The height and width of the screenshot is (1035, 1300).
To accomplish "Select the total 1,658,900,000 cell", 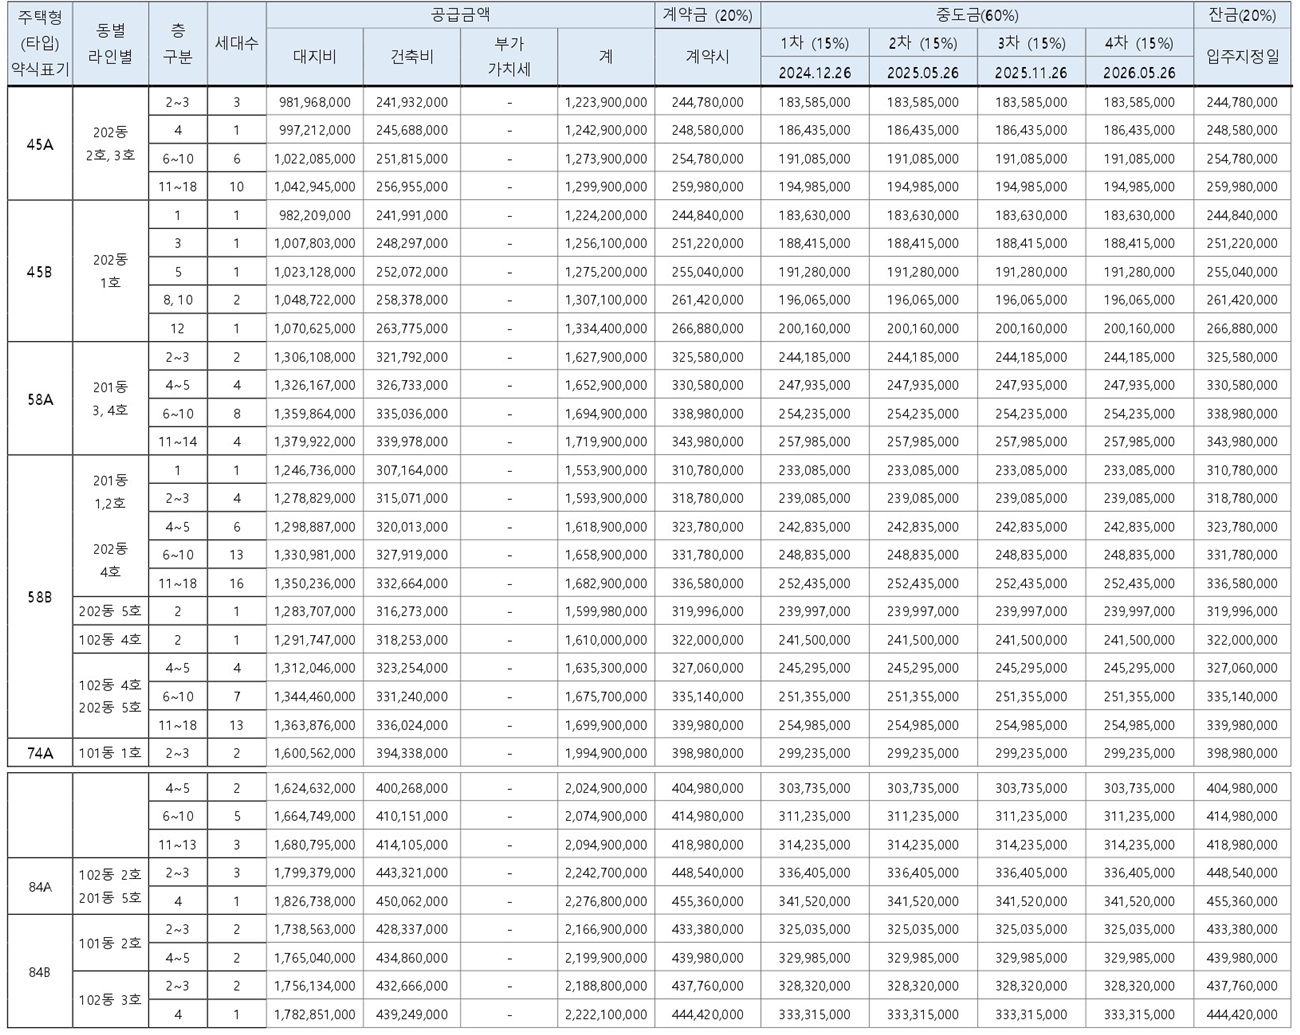I will [606, 555].
